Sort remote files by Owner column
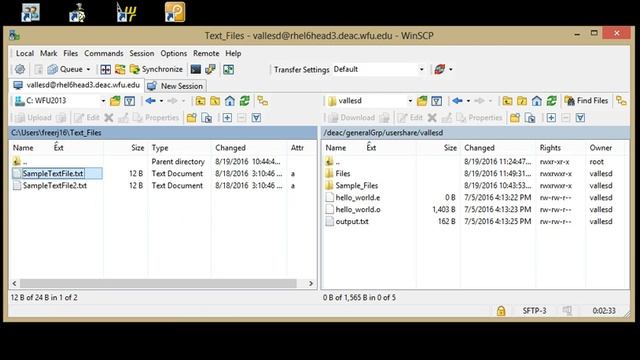Screen dimensions: 640x360 [606, 148]
